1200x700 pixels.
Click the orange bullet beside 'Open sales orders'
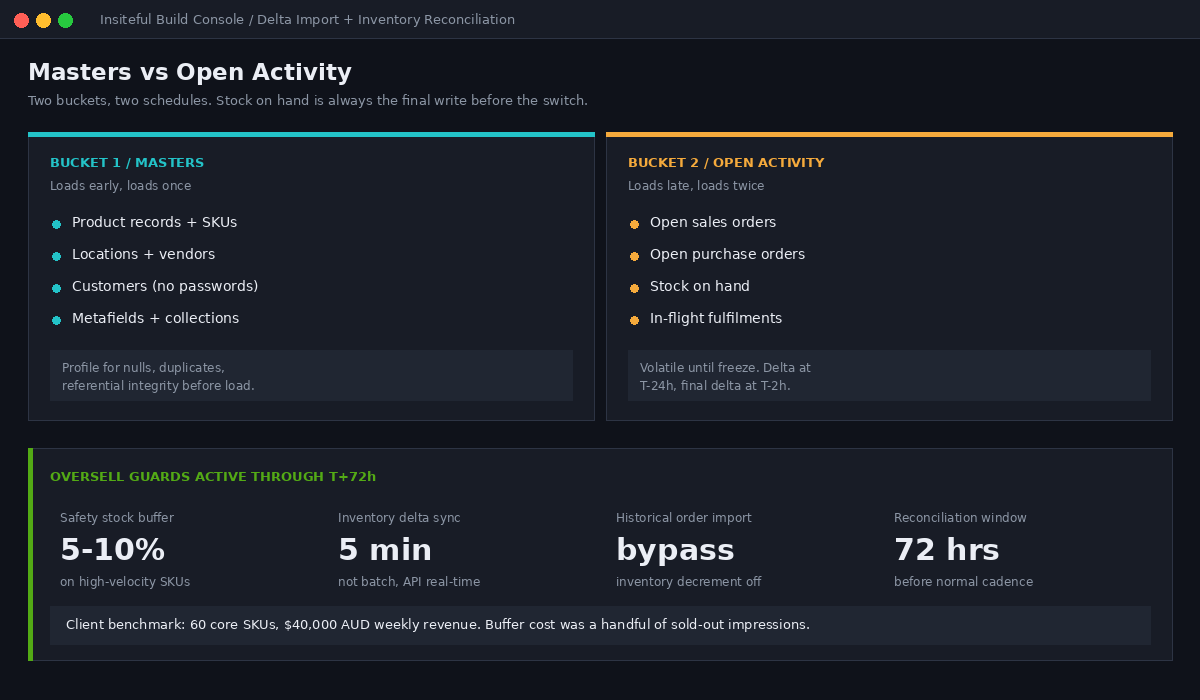coord(634,224)
